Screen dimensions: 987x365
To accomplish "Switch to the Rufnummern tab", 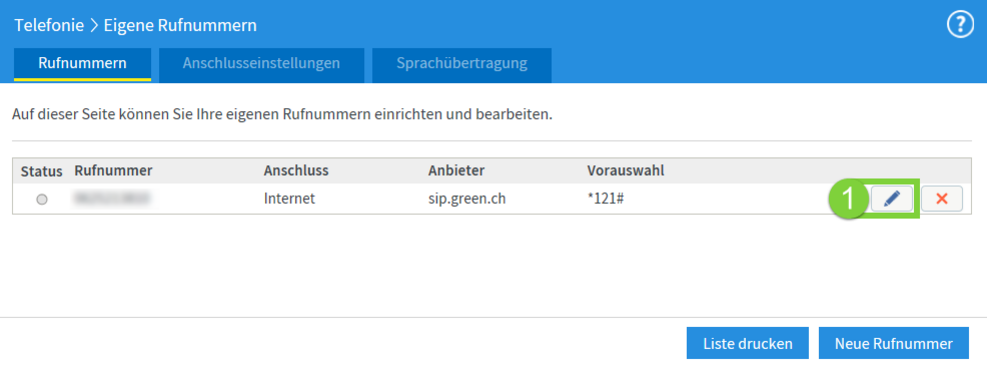I will click(x=82, y=64).
